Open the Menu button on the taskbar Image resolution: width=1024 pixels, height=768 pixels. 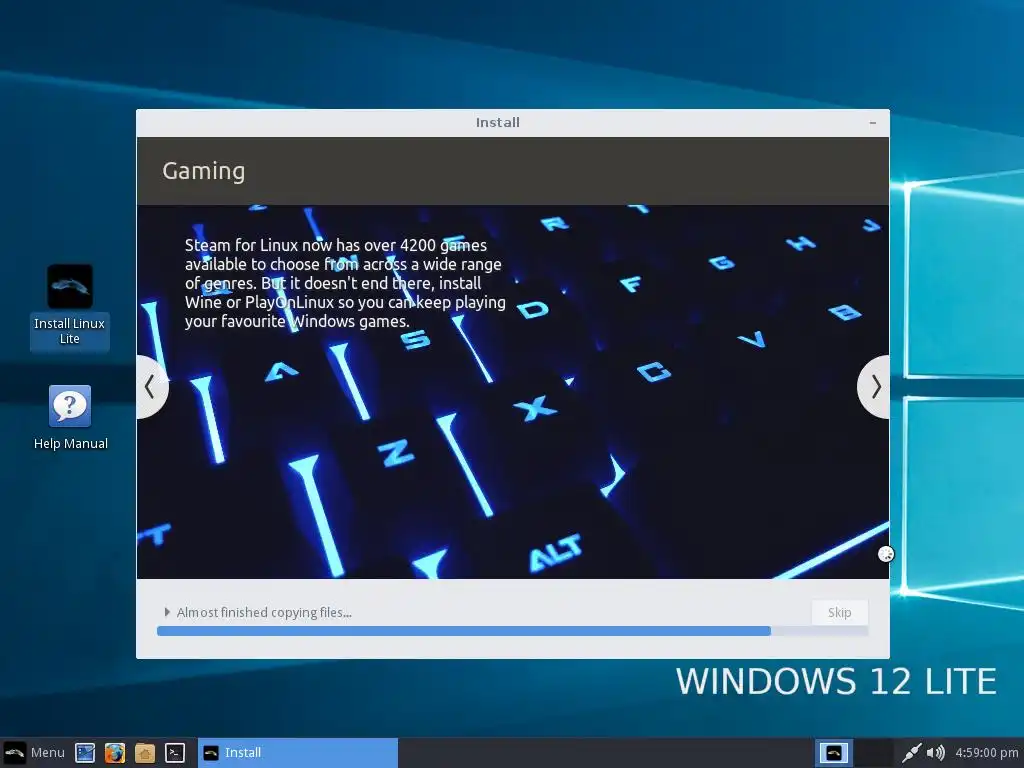click(34, 752)
